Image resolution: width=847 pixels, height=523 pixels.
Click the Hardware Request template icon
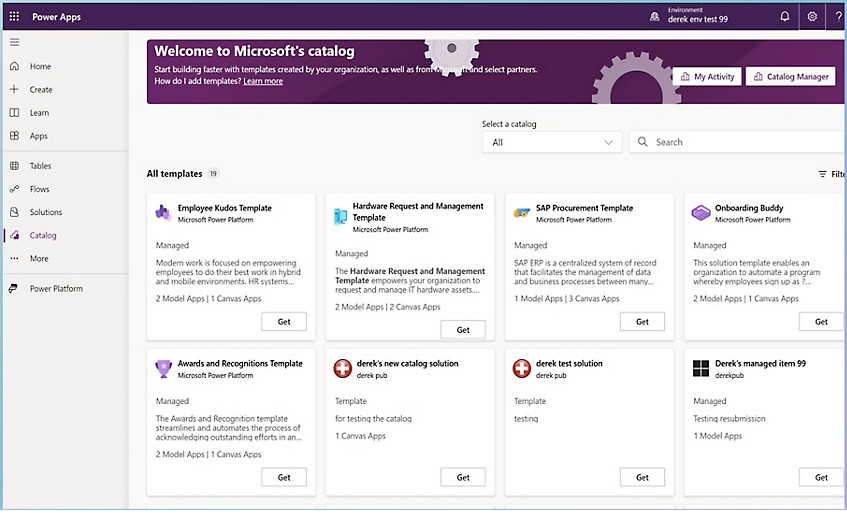point(340,216)
